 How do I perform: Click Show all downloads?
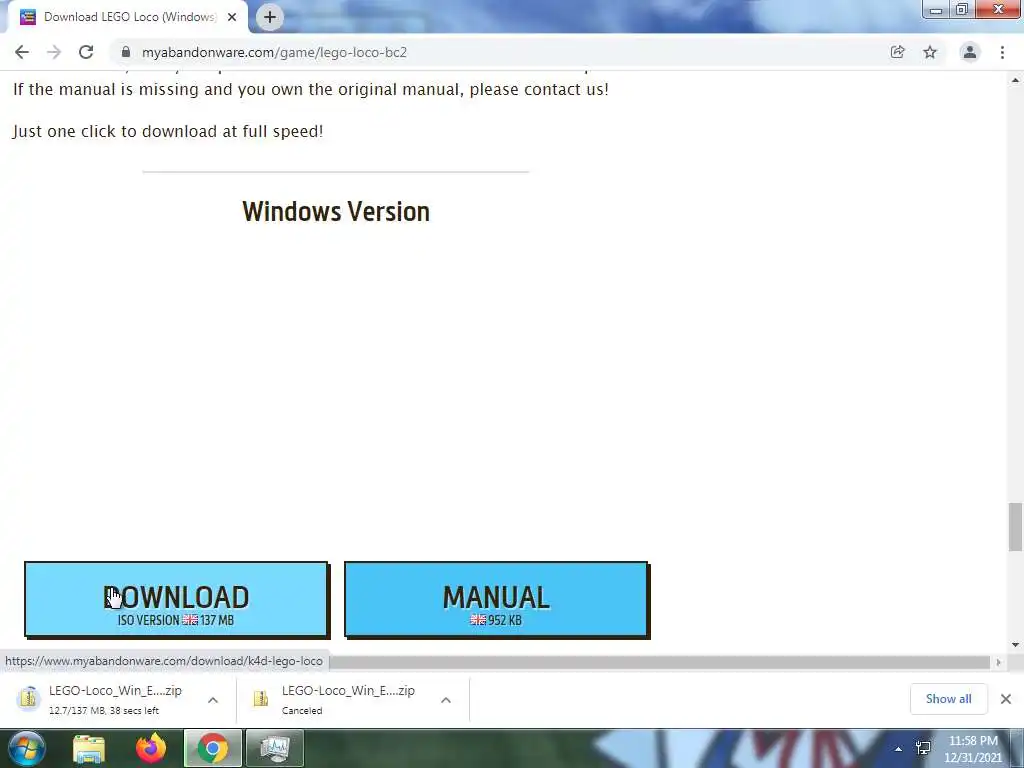pyautogui.click(x=948, y=699)
